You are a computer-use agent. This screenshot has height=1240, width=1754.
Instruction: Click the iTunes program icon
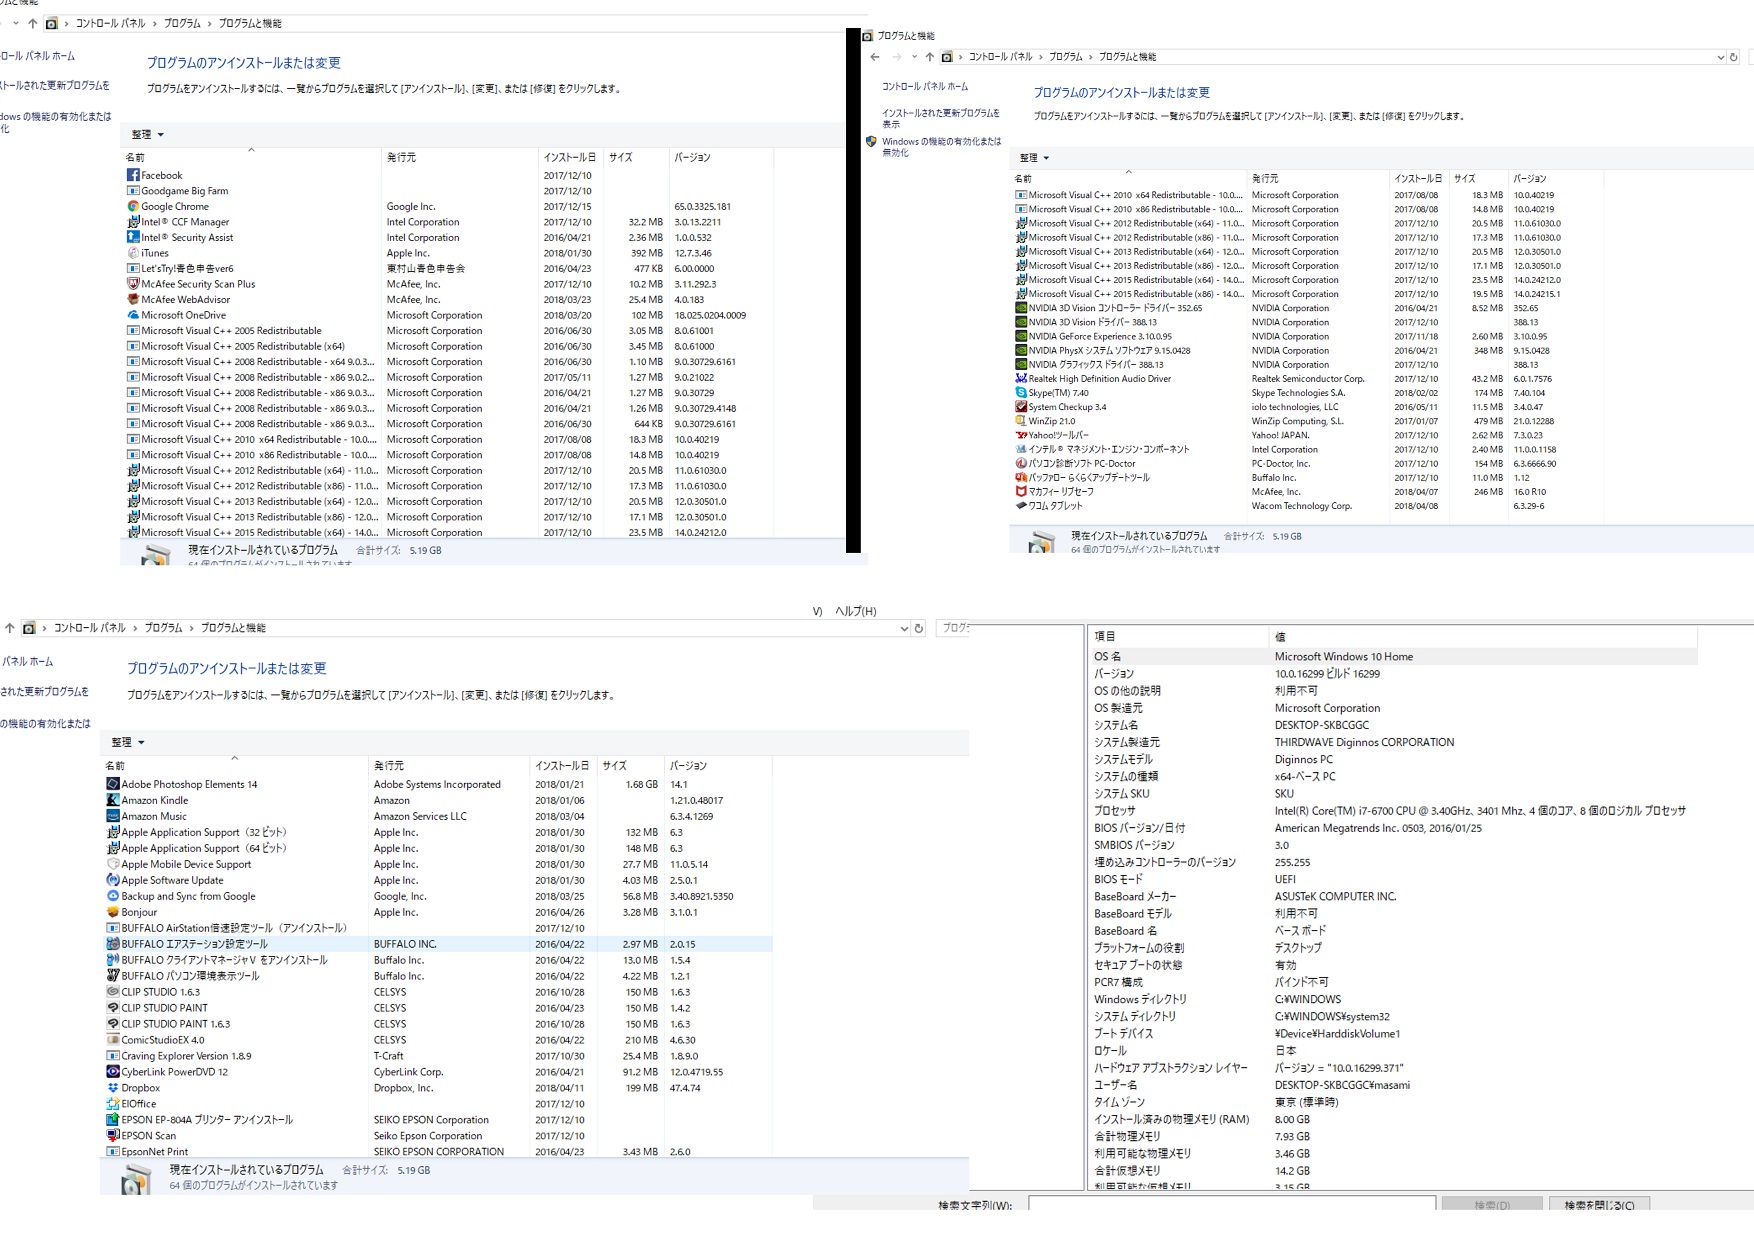pos(133,253)
